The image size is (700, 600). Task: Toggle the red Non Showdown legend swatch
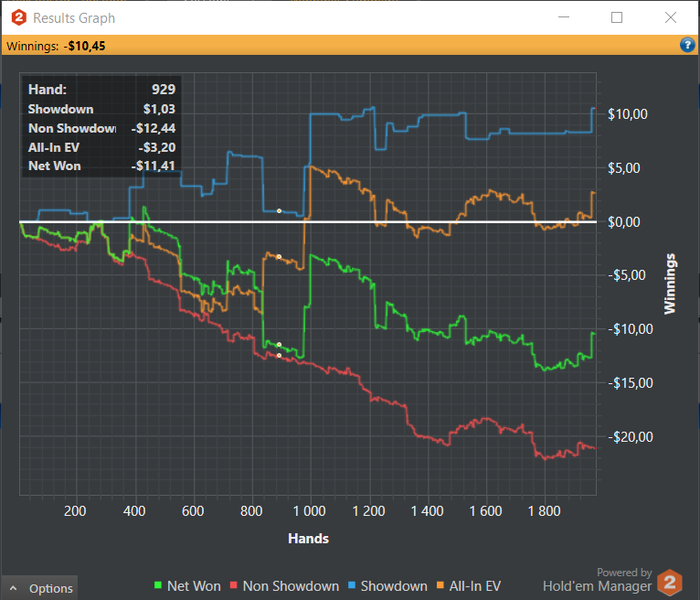tap(233, 585)
